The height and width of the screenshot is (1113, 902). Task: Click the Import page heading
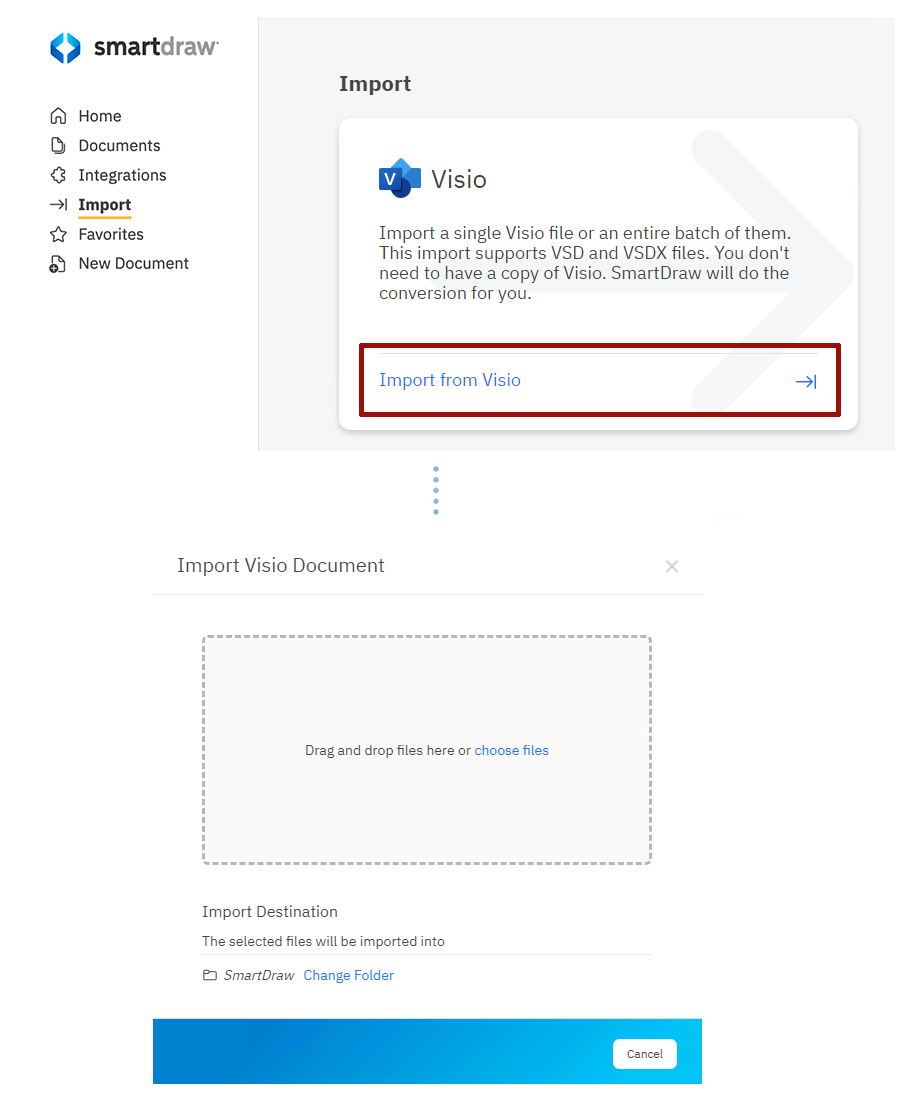coord(375,84)
